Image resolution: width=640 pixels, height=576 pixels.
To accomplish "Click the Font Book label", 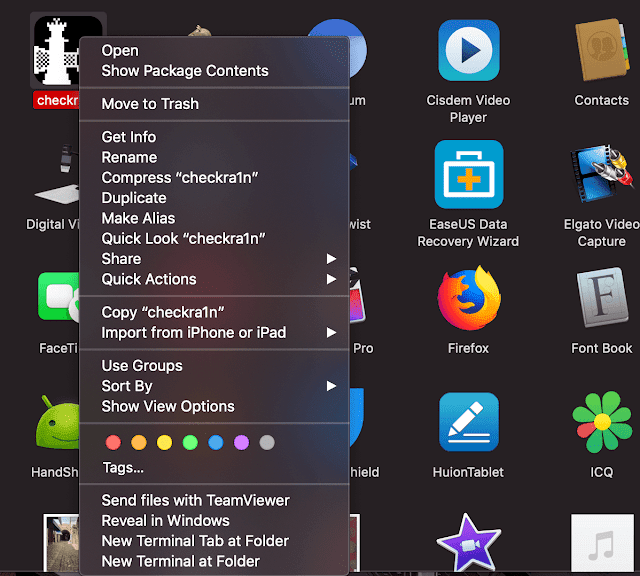I will 602,349.
